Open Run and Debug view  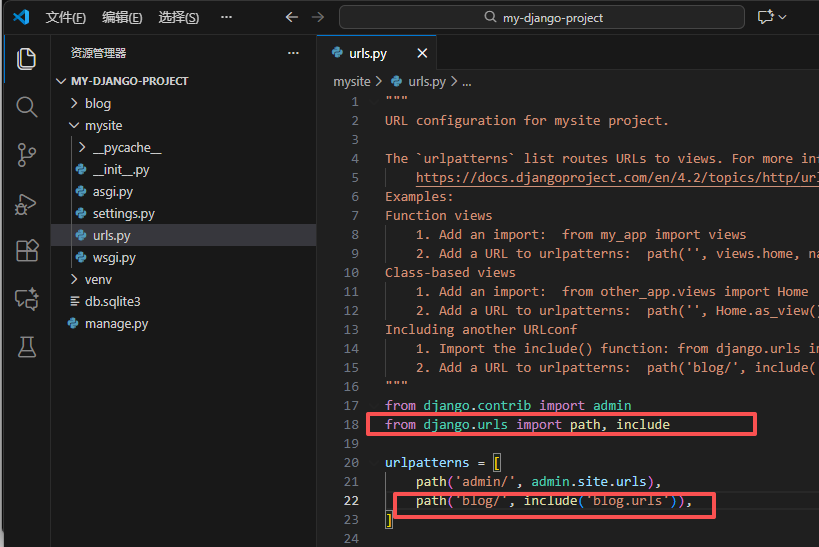click(x=27, y=203)
